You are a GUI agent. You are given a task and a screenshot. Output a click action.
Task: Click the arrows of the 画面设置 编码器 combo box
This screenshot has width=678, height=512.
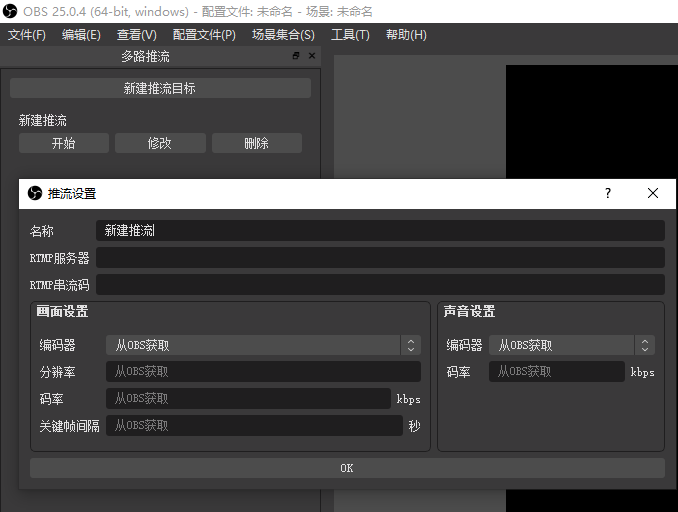click(411, 345)
